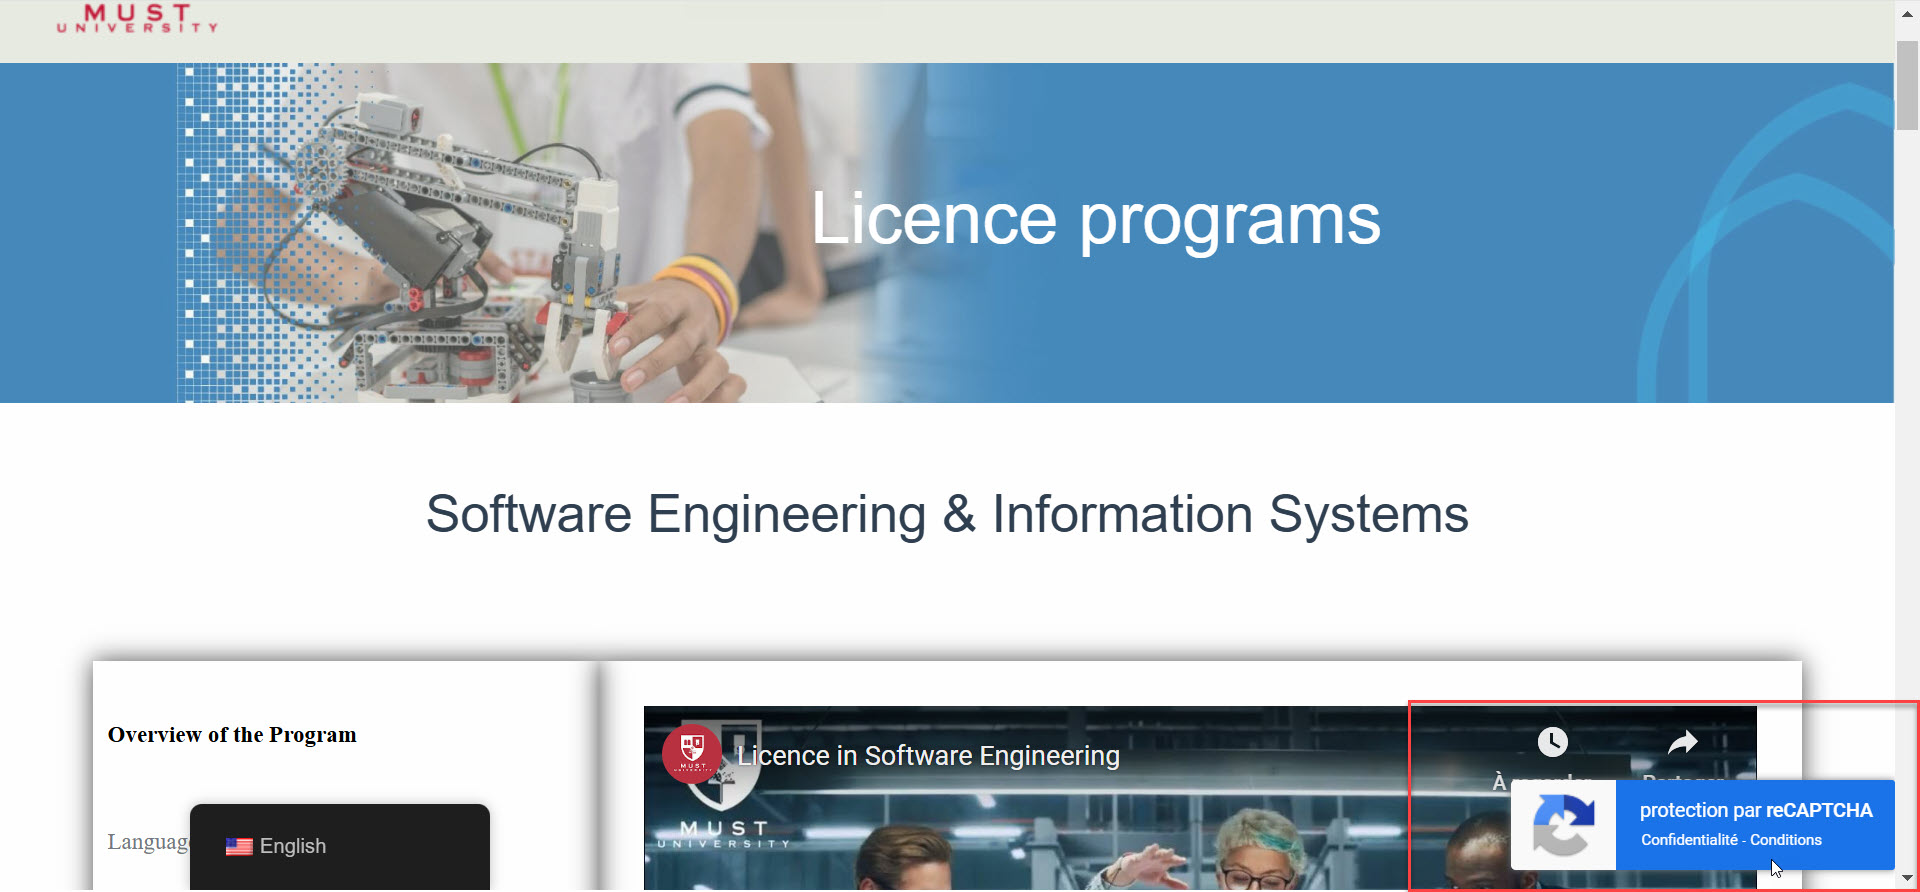The height and width of the screenshot is (892, 1920).
Task: Open the reCAPTCHA Conditions link
Action: click(x=1786, y=840)
